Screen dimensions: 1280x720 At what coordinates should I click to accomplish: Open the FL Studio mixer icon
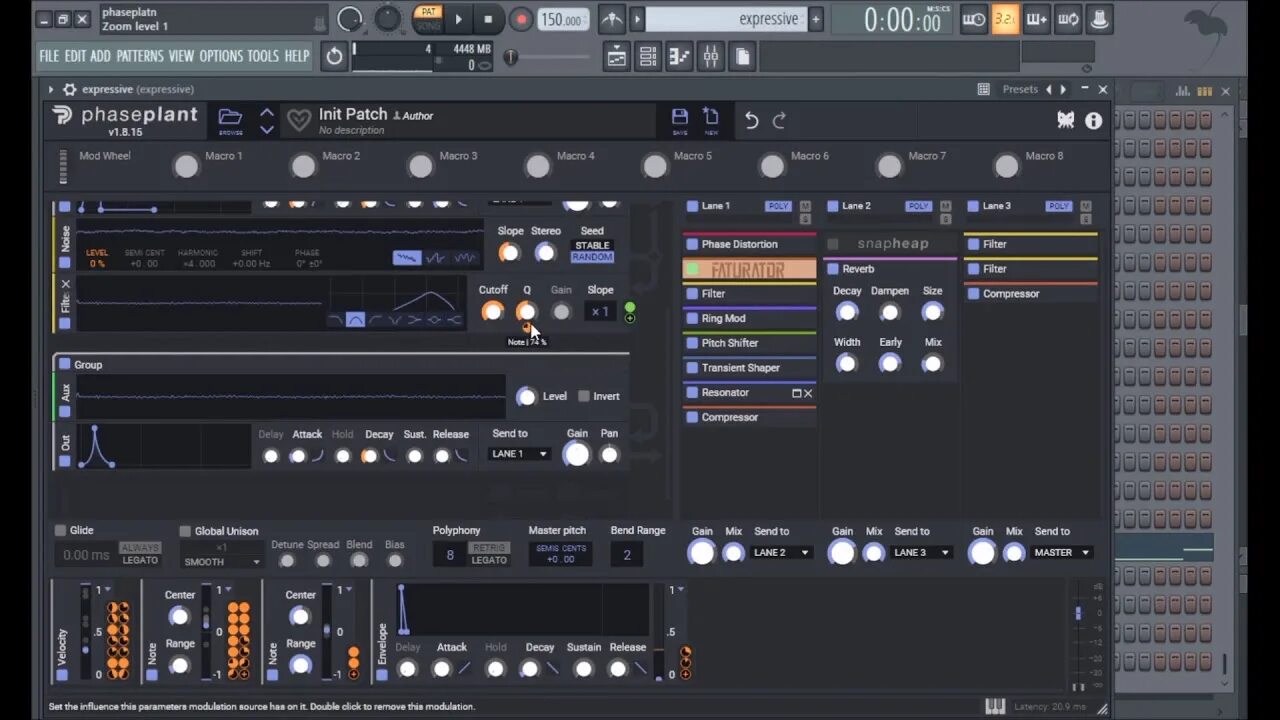(x=711, y=57)
